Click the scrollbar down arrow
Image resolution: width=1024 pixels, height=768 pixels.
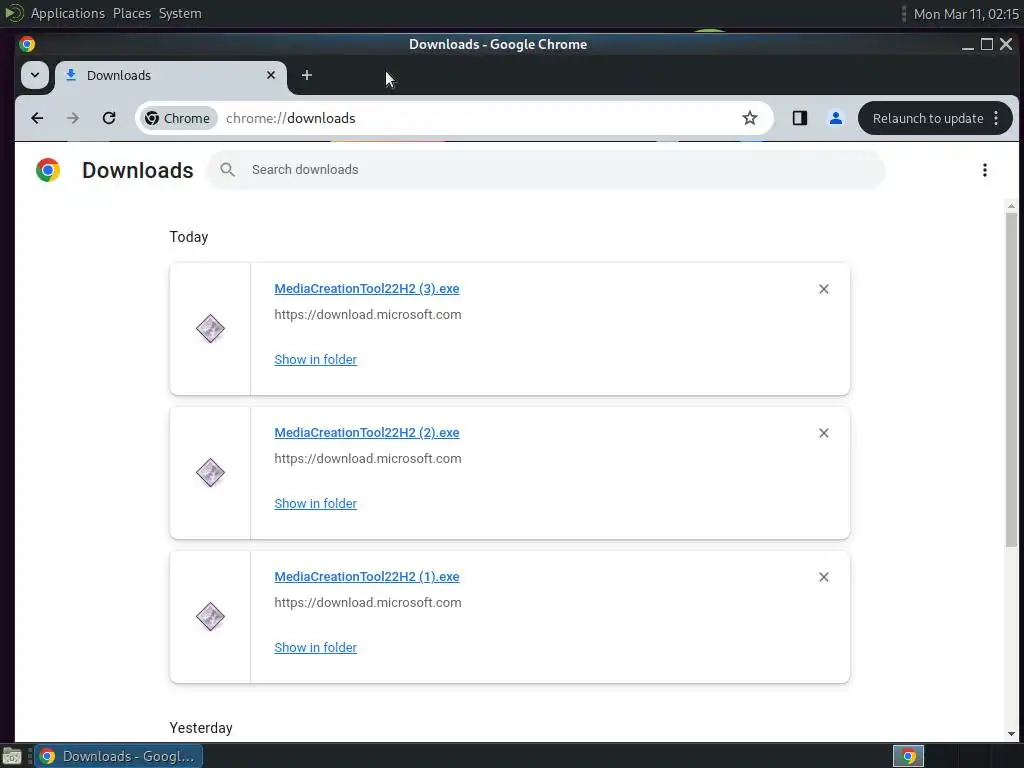(x=1011, y=734)
